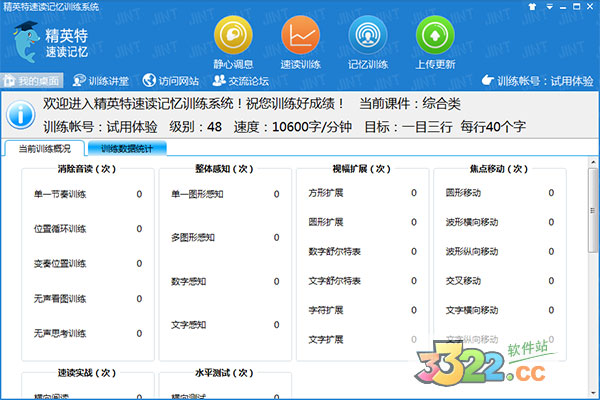Click the blue info icon

point(21,114)
